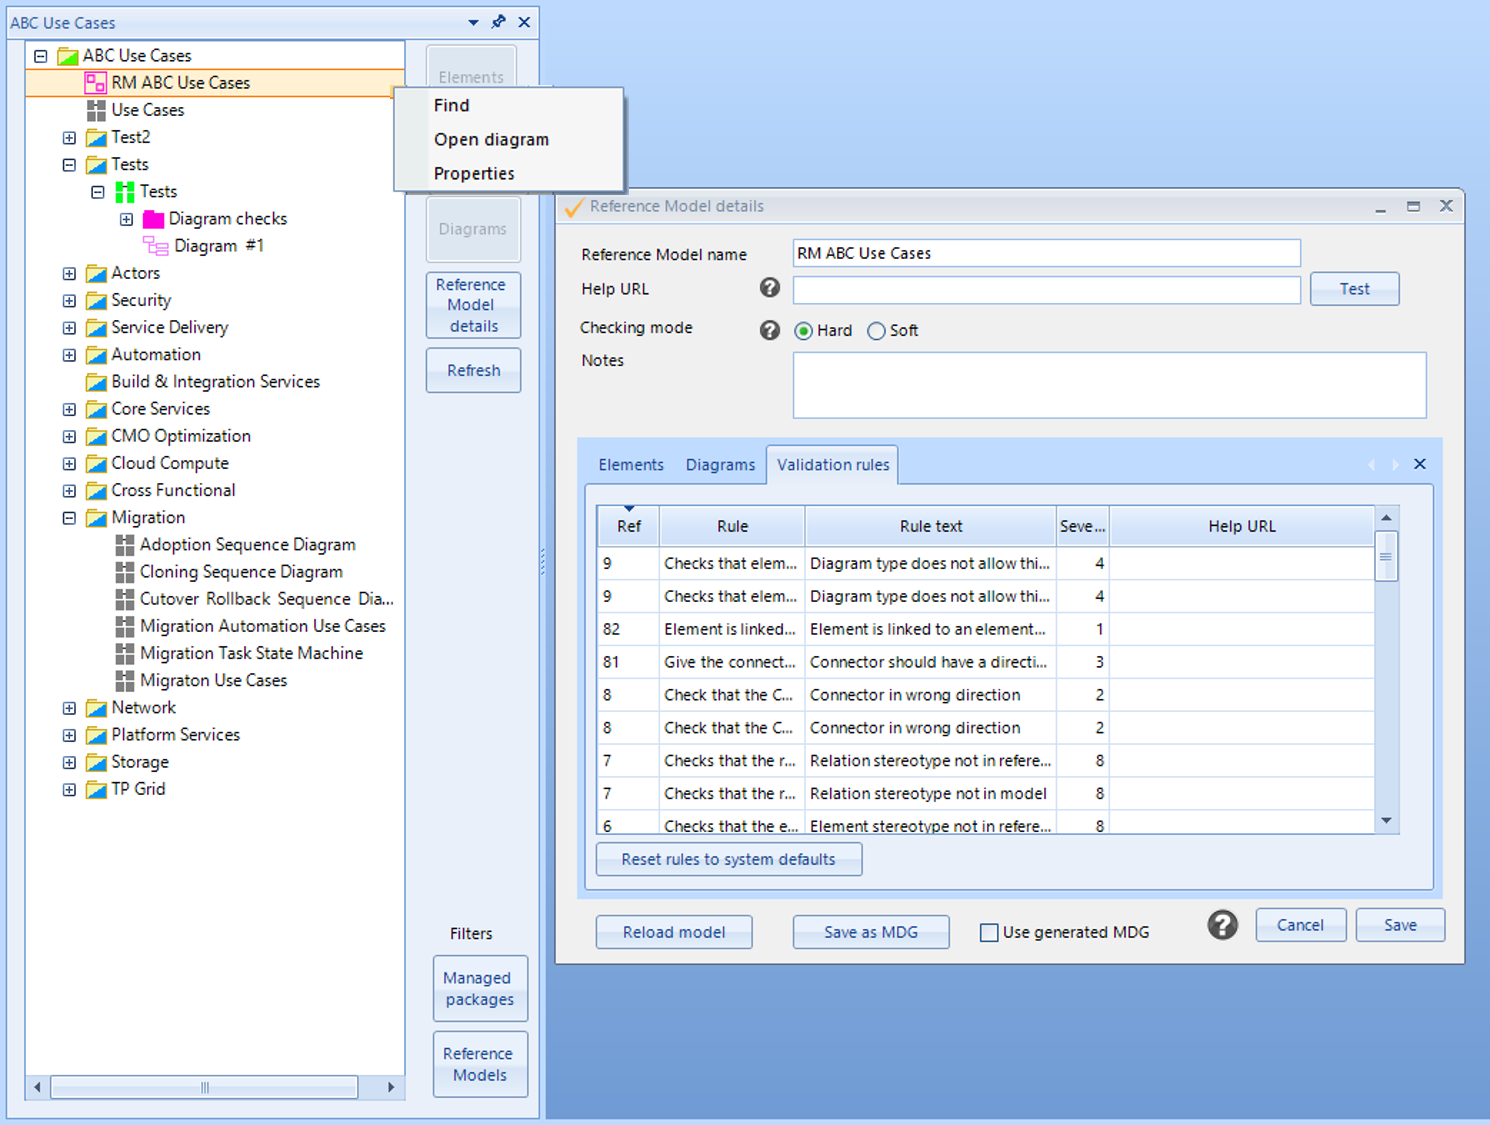Click the large help icon near Cancel

point(1221,925)
